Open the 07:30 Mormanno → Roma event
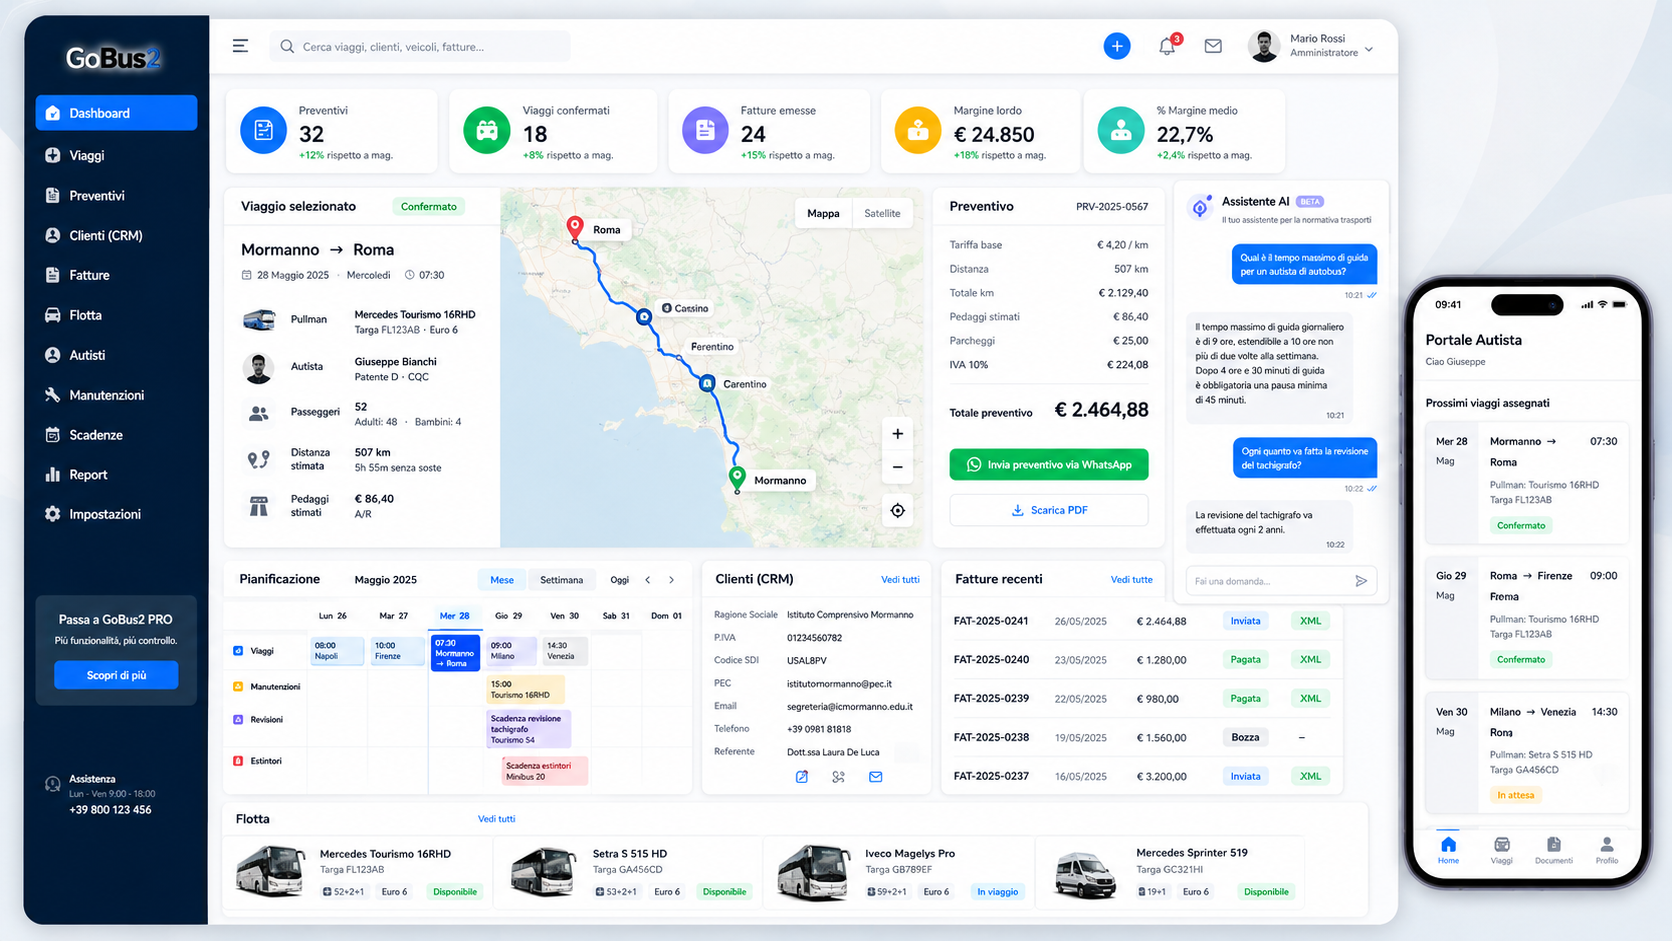Image resolution: width=1672 pixels, height=941 pixels. pos(455,653)
